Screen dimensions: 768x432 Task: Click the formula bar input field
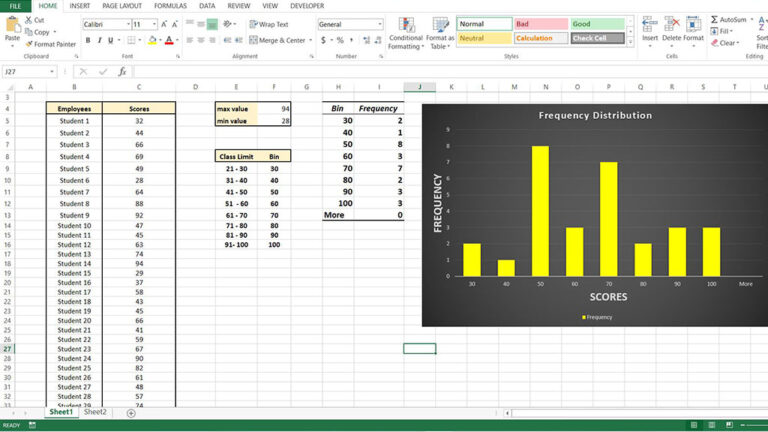click(x=451, y=72)
